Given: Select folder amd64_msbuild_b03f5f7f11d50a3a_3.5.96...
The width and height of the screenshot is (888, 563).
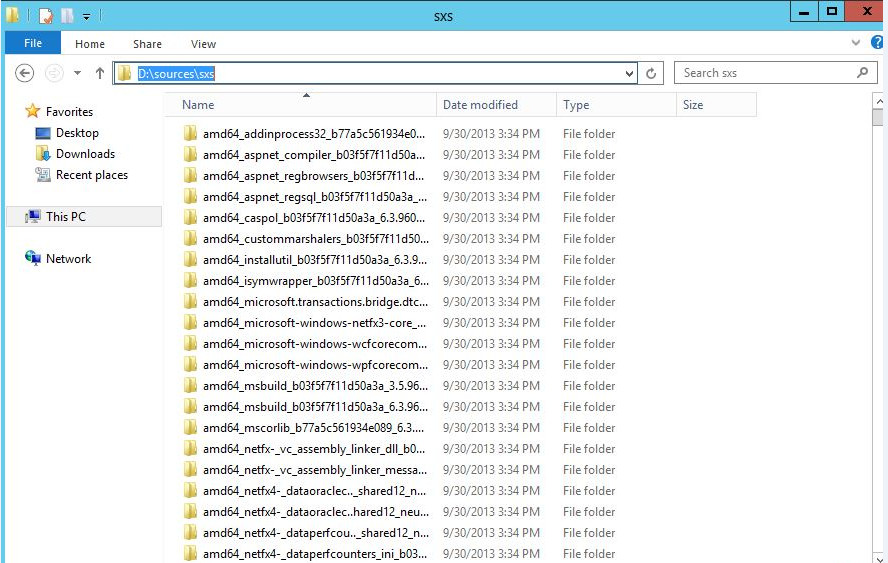Looking at the screenshot, I should 315,385.
